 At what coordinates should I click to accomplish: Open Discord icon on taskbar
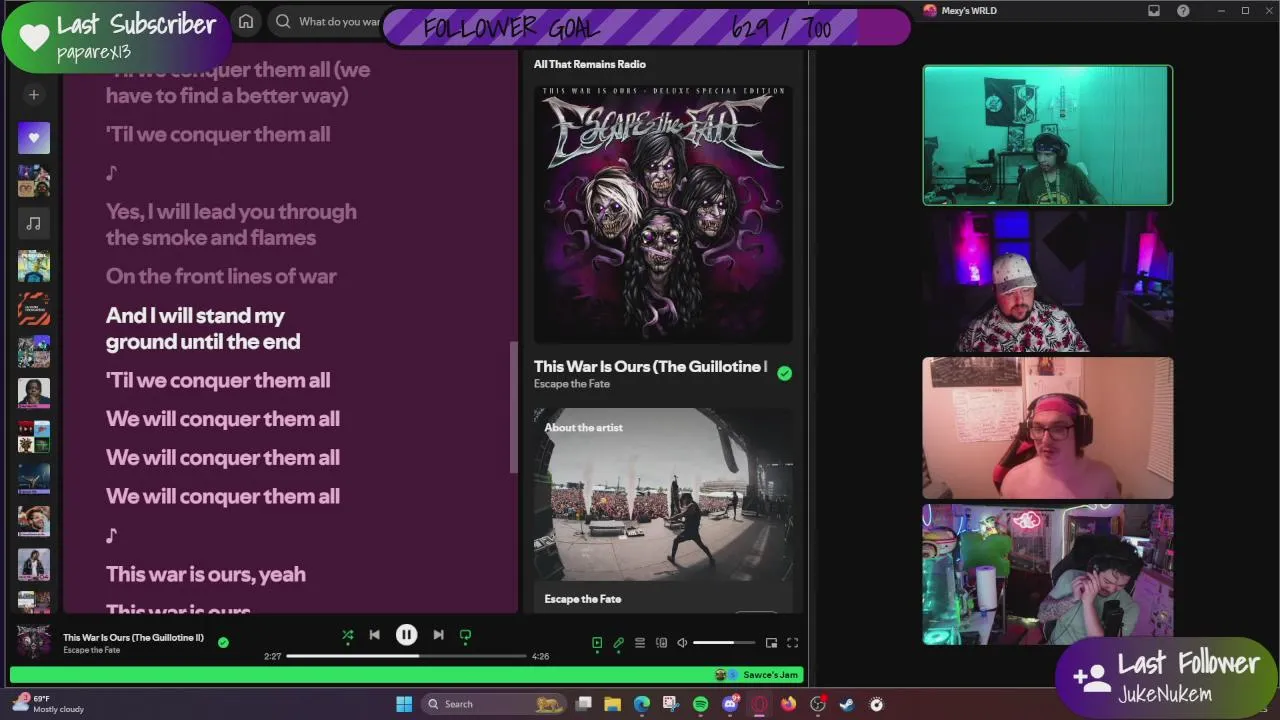tap(730, 704)
